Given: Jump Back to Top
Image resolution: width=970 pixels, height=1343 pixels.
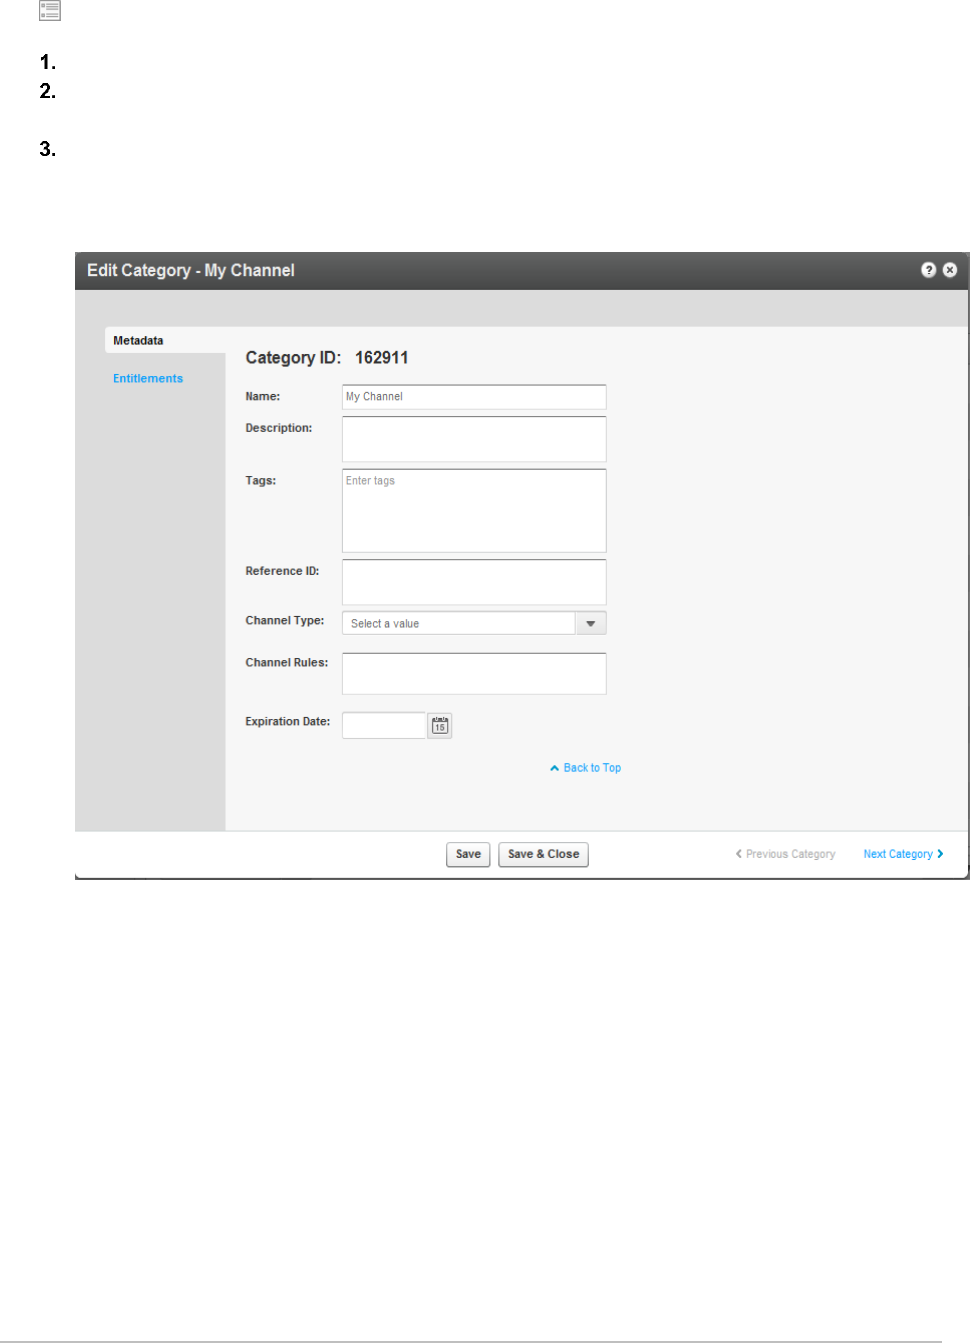Looking at the screenshot, I should tap(586, 768).
